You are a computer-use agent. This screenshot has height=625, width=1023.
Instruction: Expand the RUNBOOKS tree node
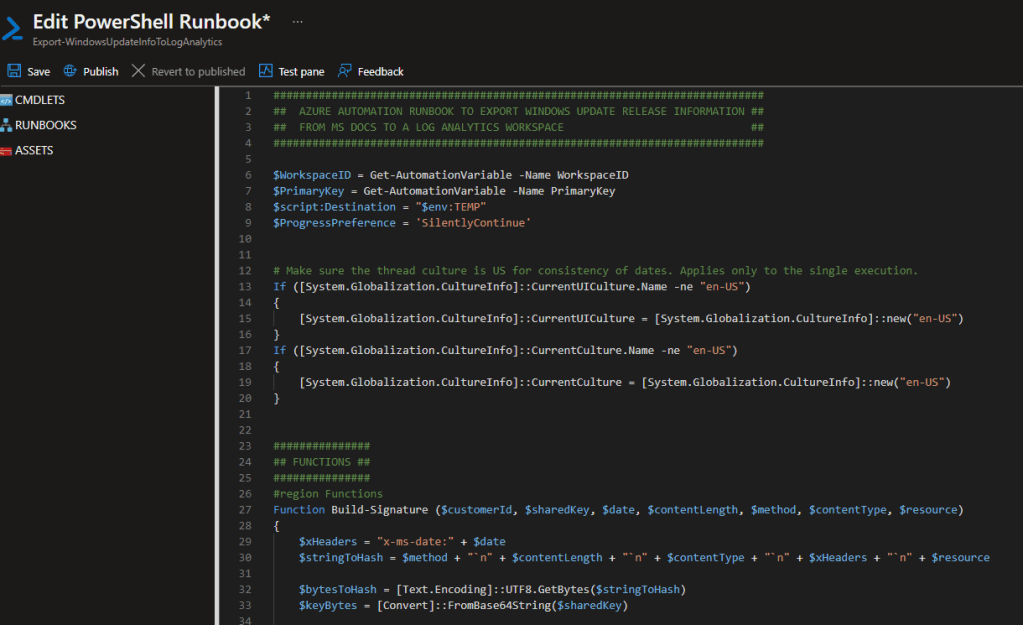pyautogui.click(x=44, y=125)
